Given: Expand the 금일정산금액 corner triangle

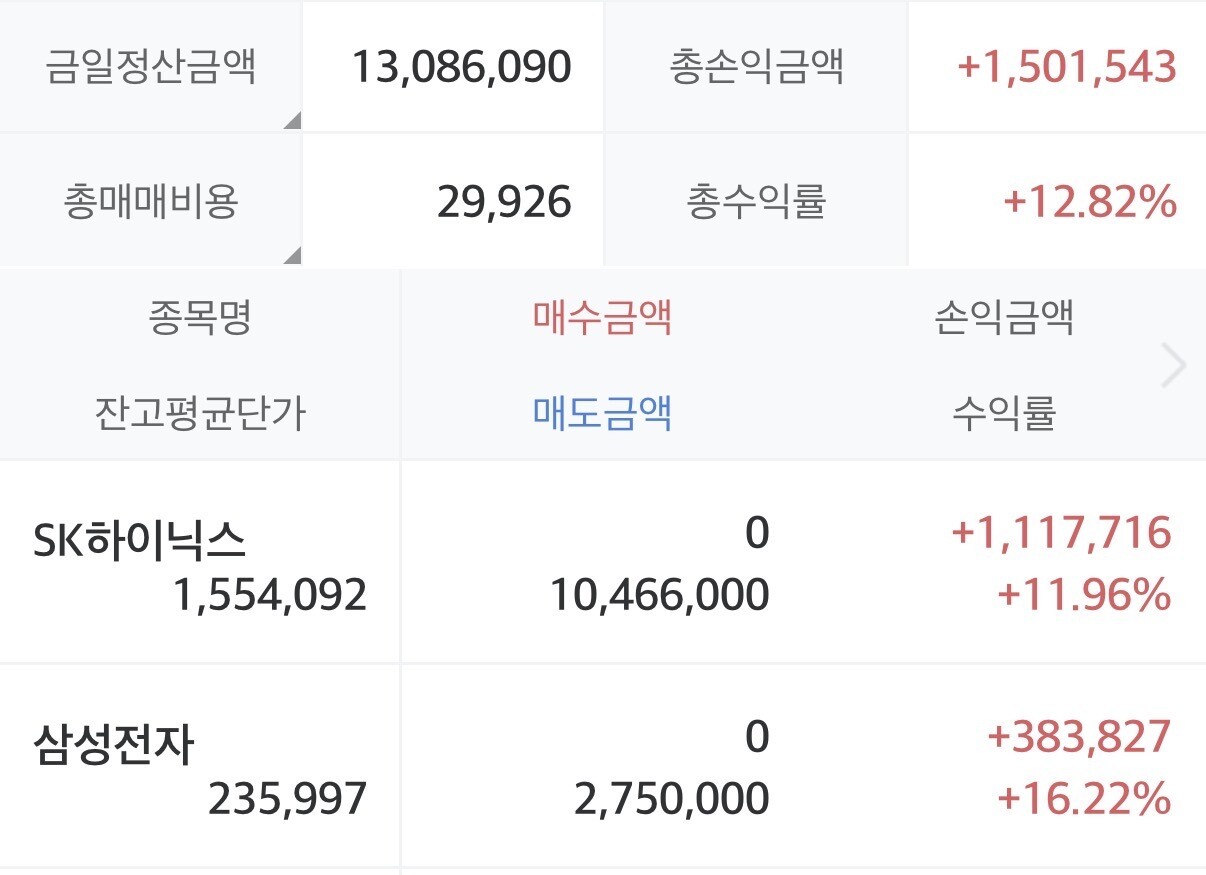Looking at the screenshot, I should pyautogui.click(x=292, y=121).
